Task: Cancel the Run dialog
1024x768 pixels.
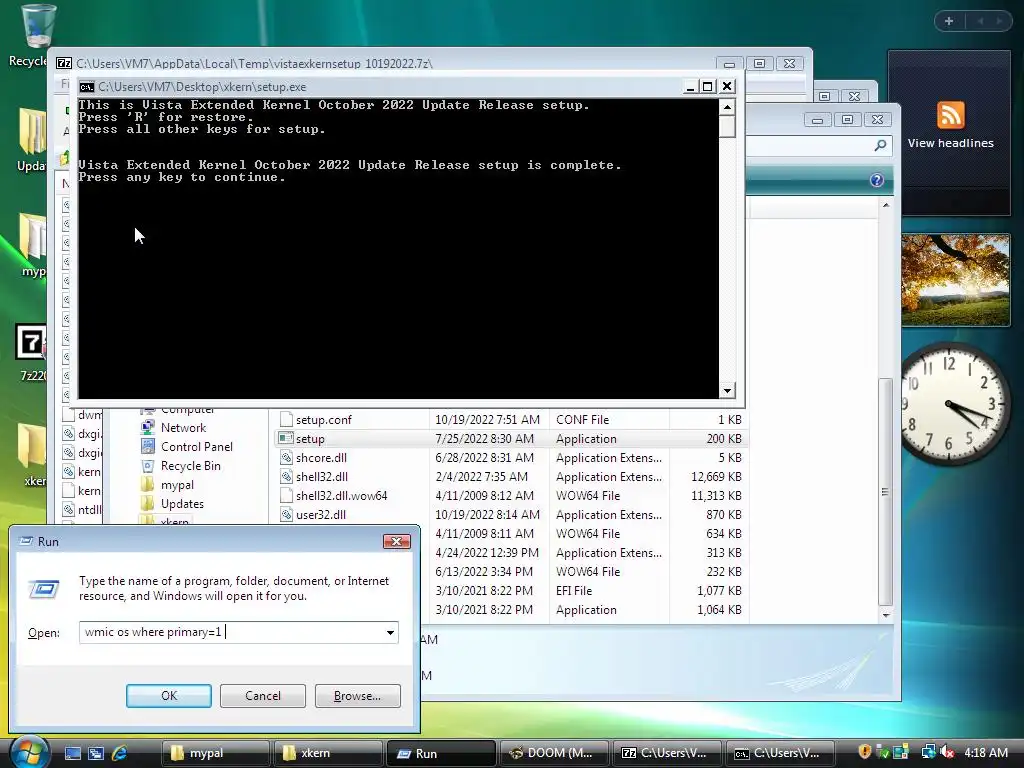Action: click(x=263, y=696)
